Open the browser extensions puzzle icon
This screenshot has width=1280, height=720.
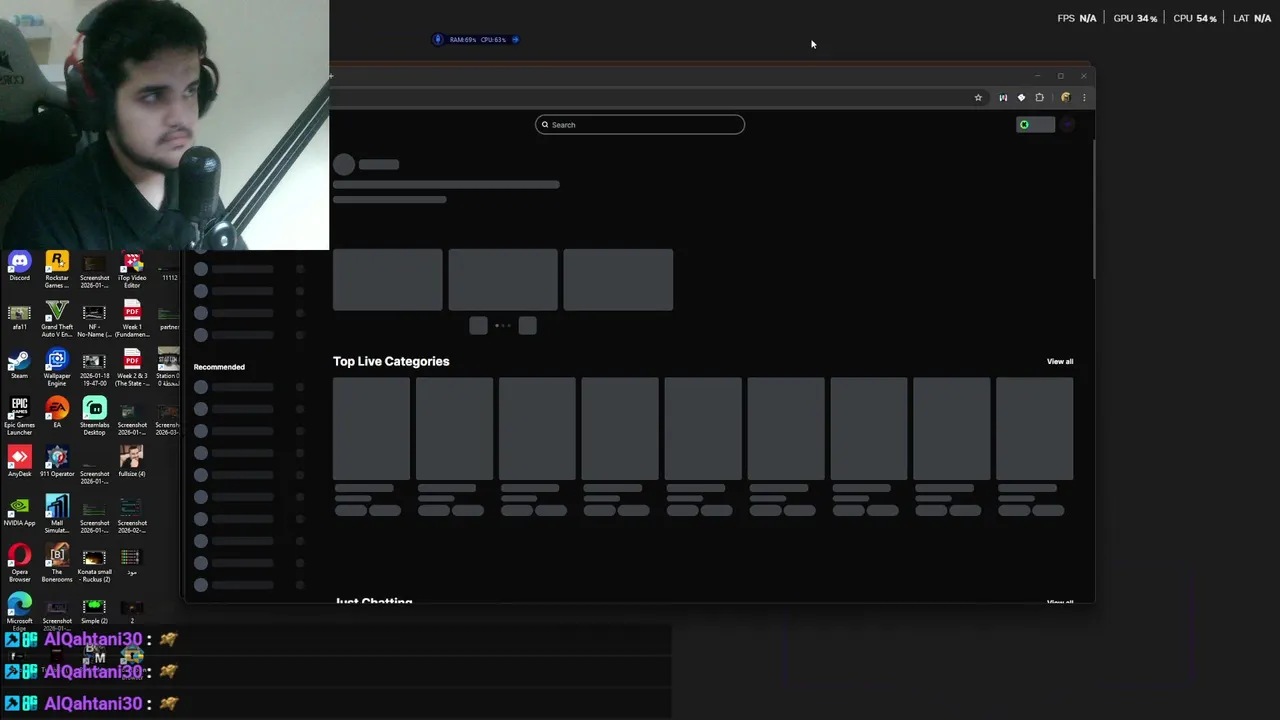point(1039,98)
